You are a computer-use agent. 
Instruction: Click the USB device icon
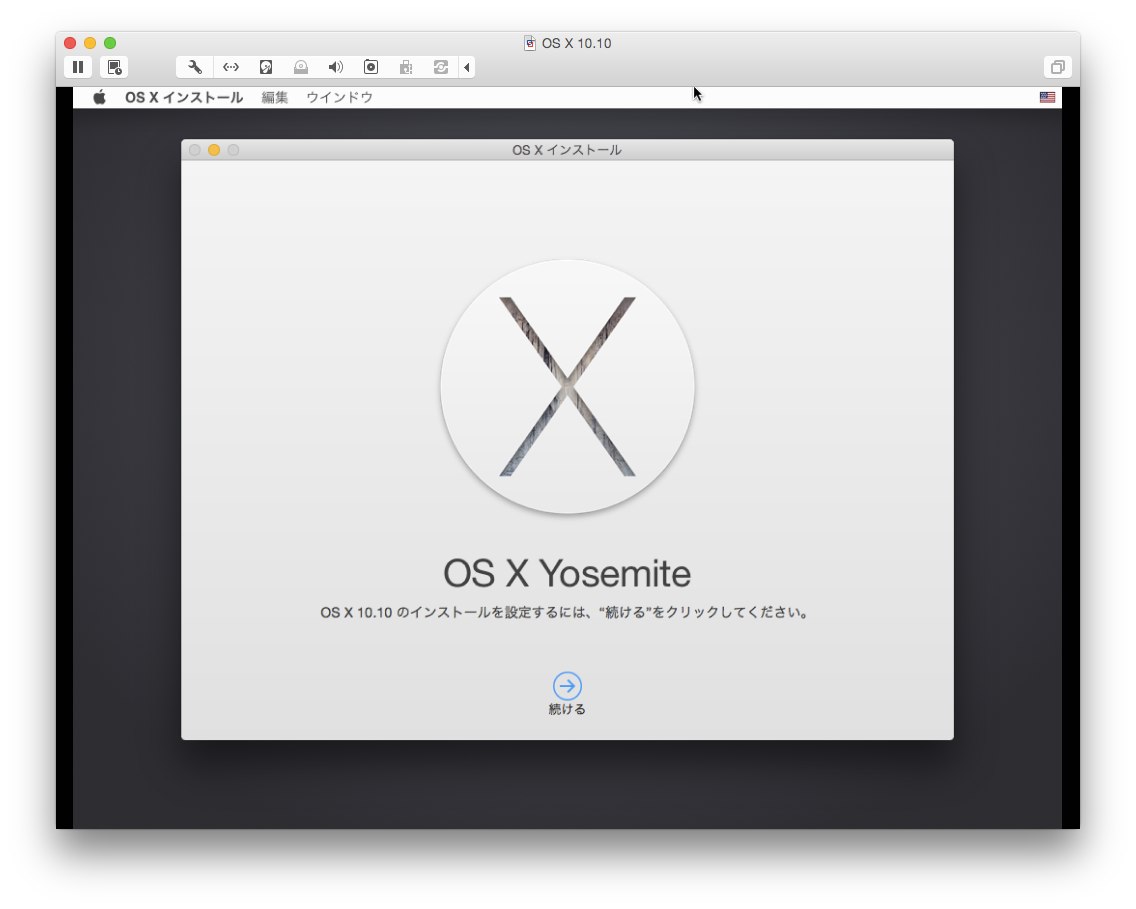coord(406,67)
